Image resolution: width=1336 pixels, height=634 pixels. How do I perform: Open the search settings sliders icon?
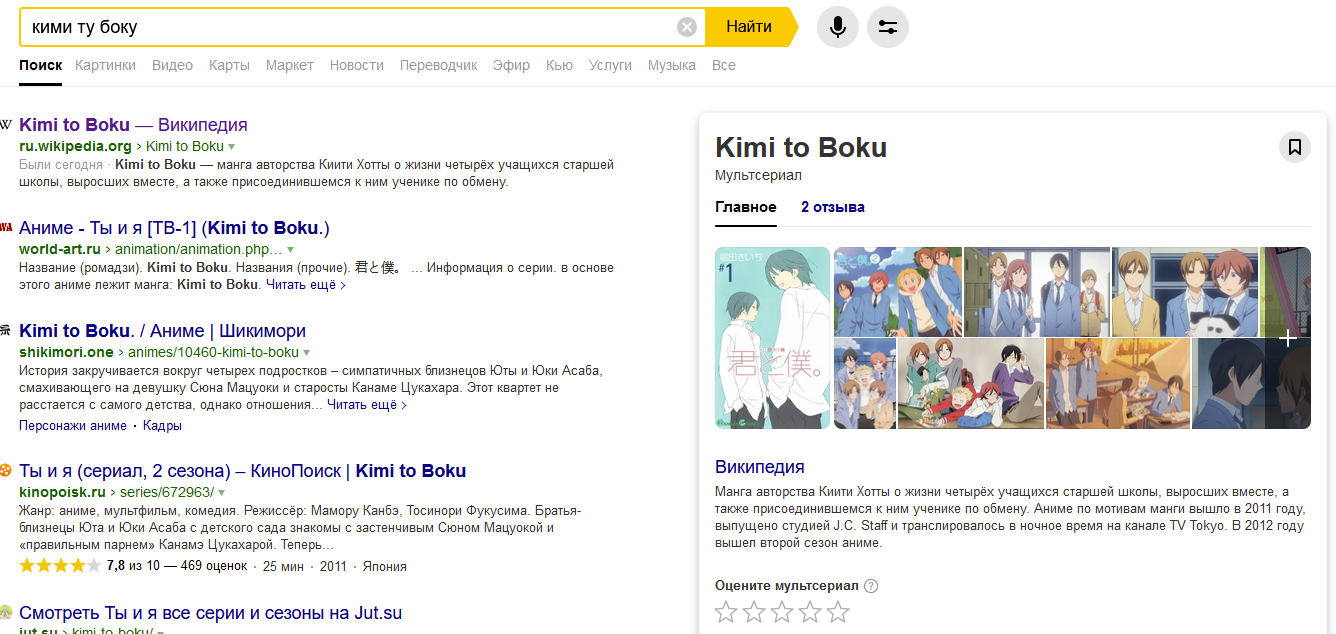[888, 27]
